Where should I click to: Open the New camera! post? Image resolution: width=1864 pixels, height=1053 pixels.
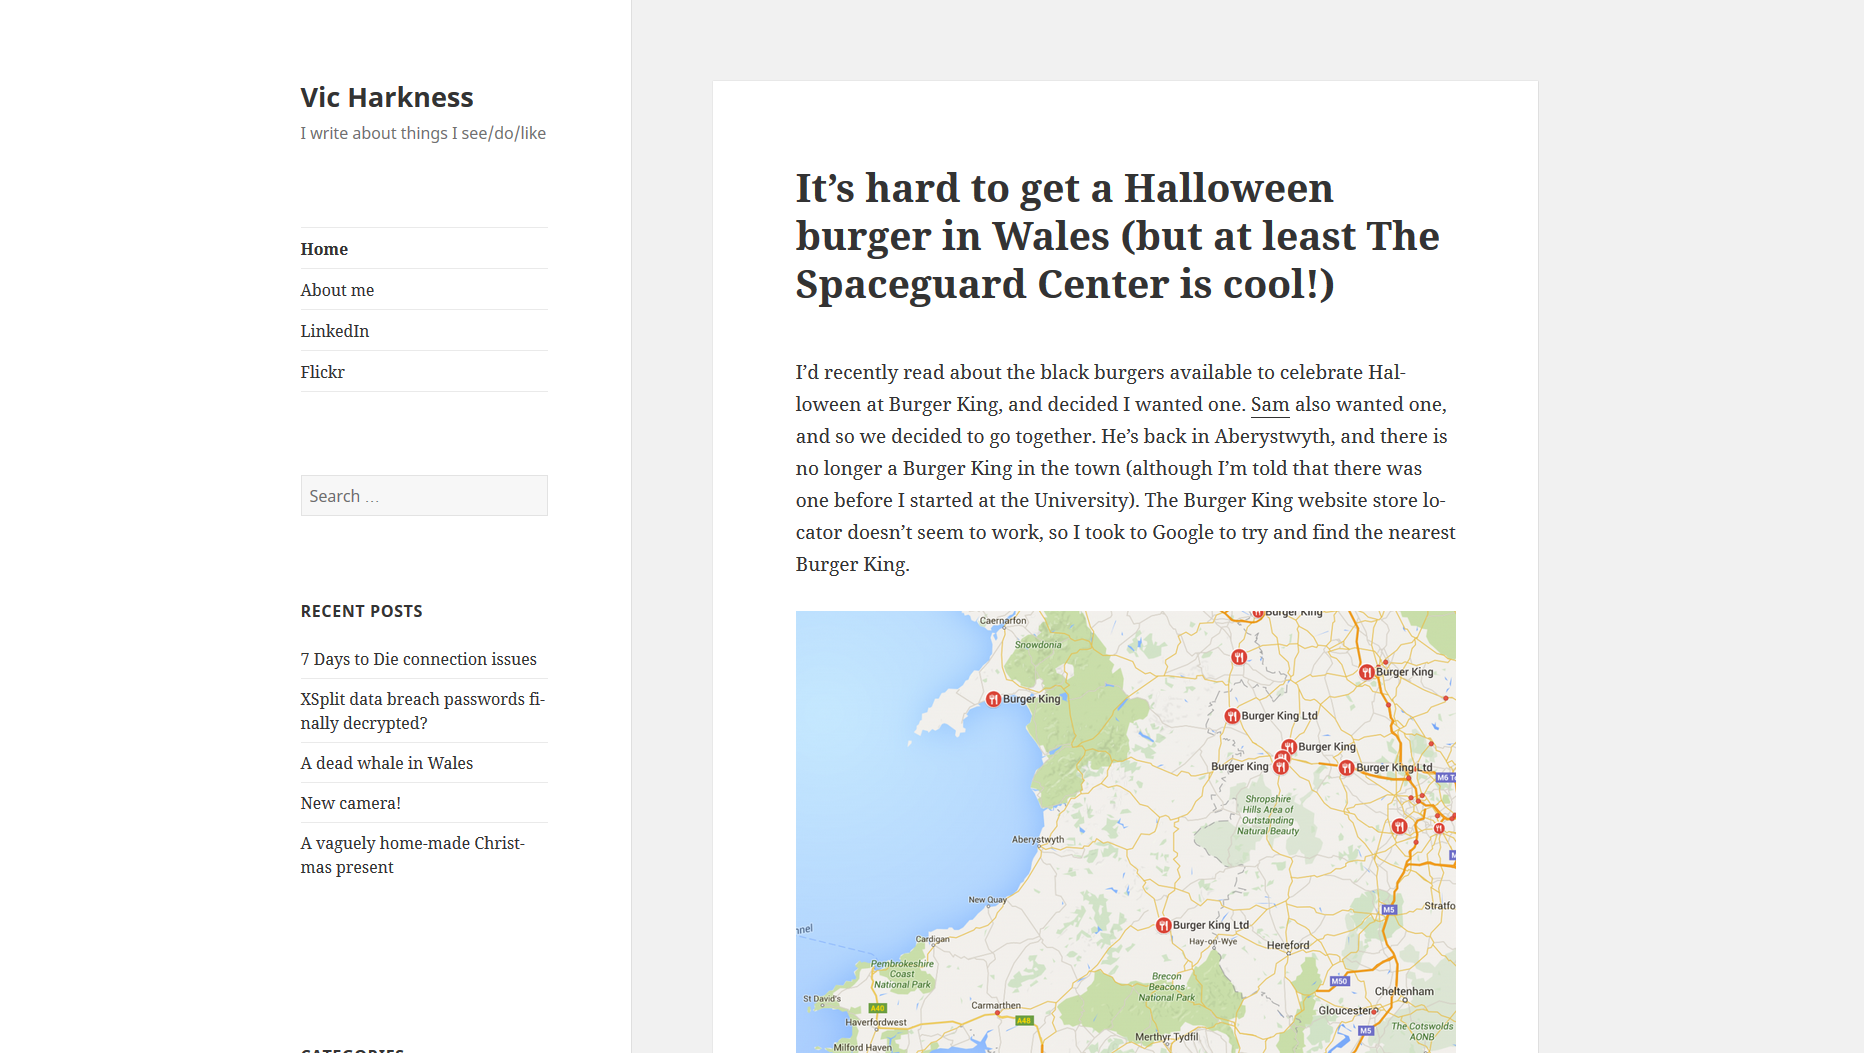[x=351, y=803]
